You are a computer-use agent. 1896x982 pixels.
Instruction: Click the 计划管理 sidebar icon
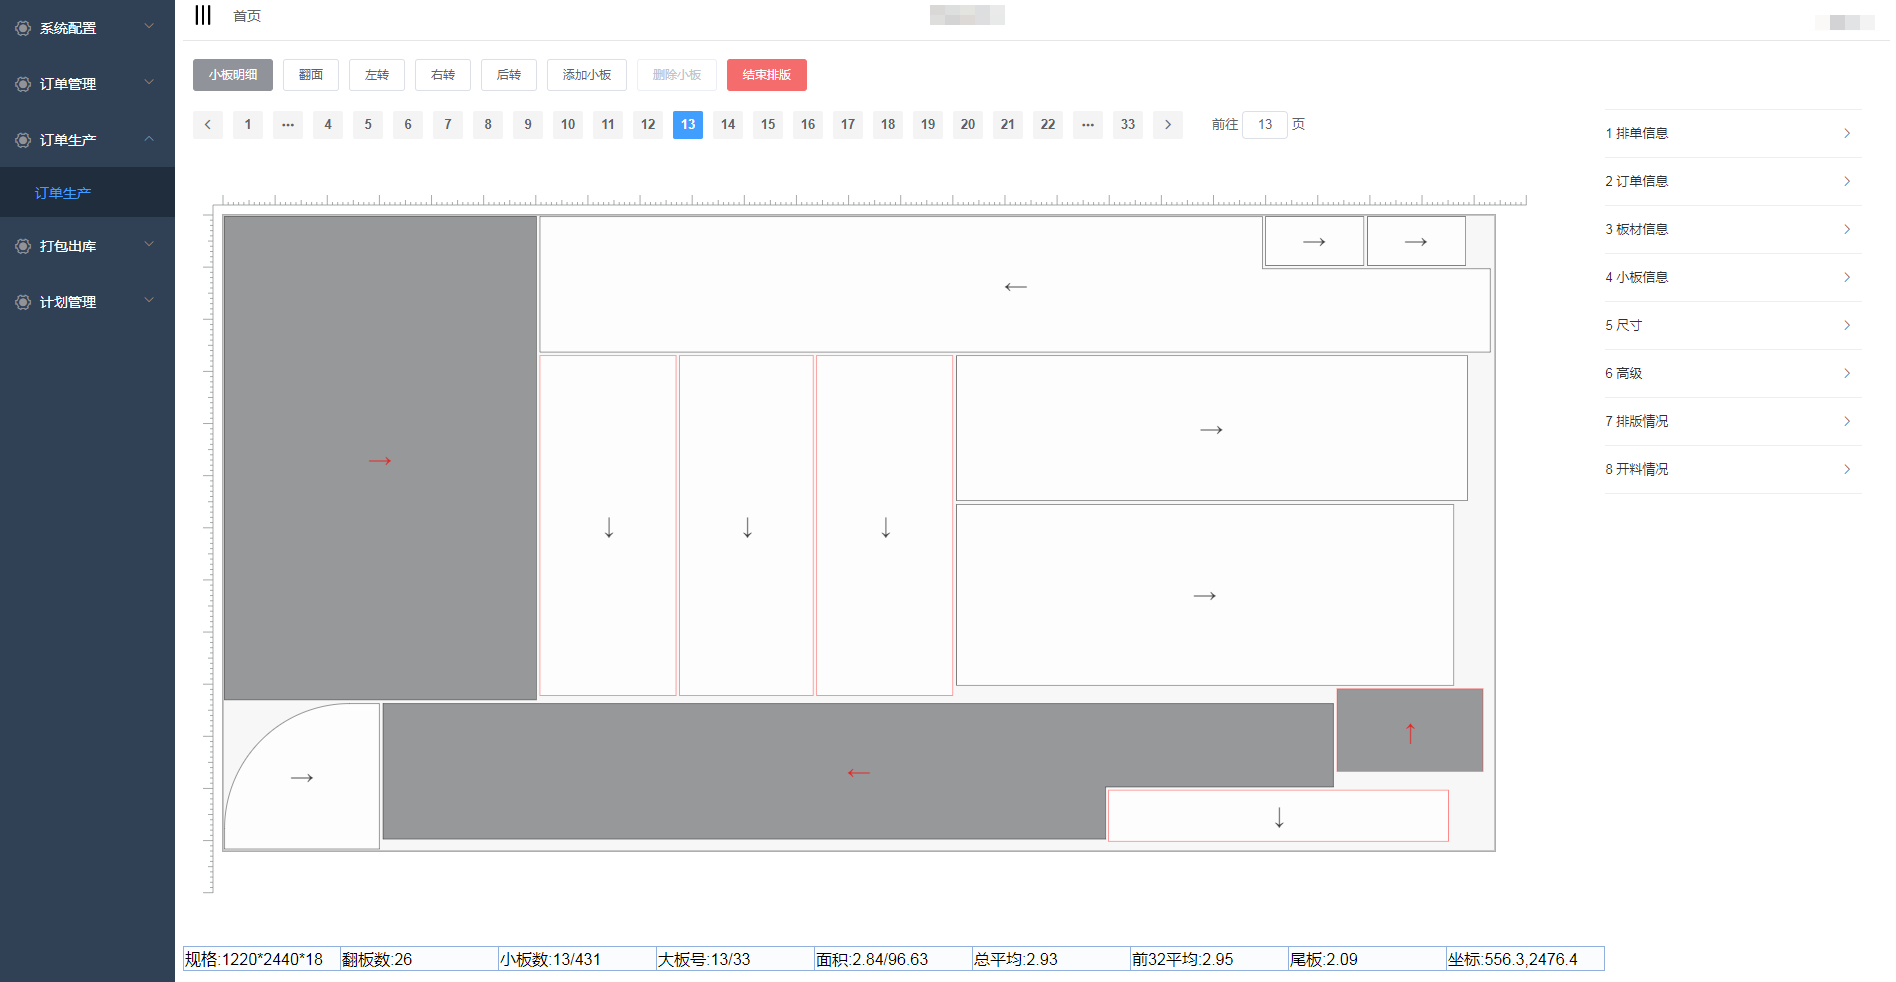(23, 302)
